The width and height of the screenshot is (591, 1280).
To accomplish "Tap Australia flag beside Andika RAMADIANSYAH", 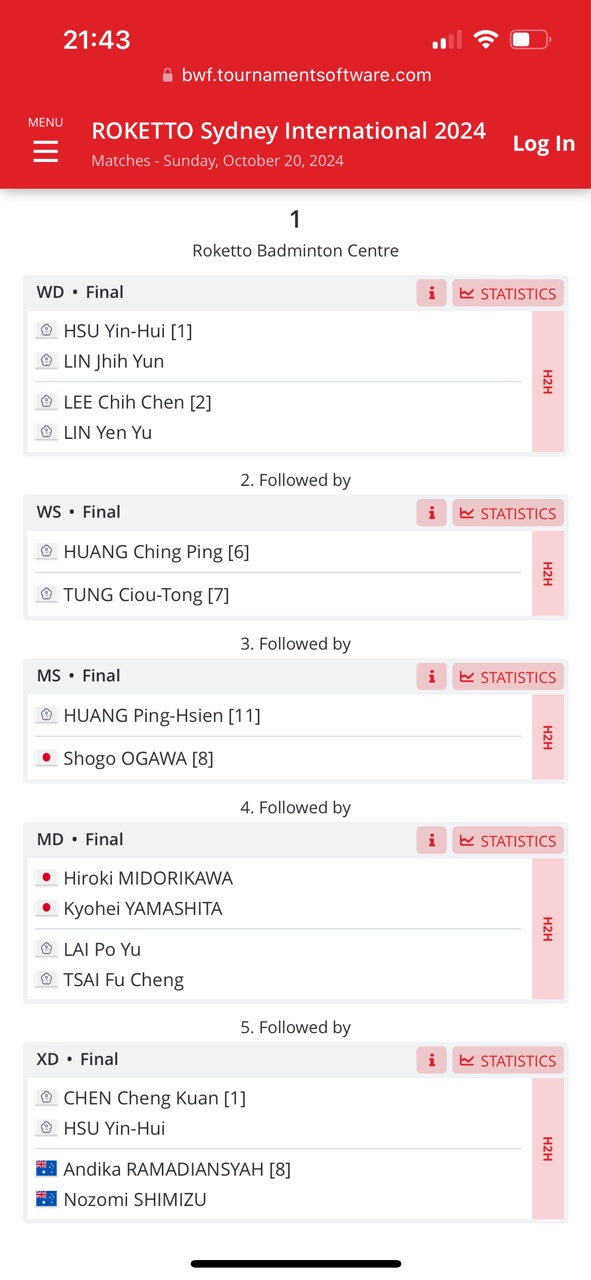I will tap(46, 1168).
